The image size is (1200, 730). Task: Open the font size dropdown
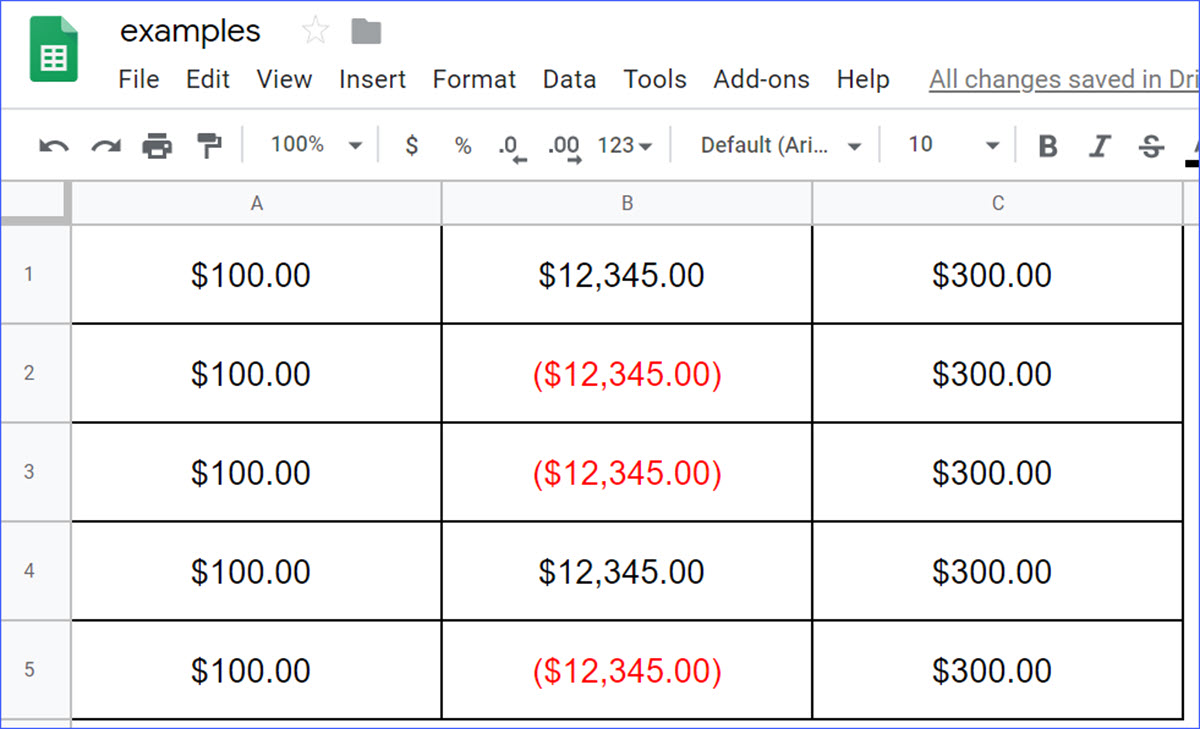pyautogui.click(x=950, y=144)
